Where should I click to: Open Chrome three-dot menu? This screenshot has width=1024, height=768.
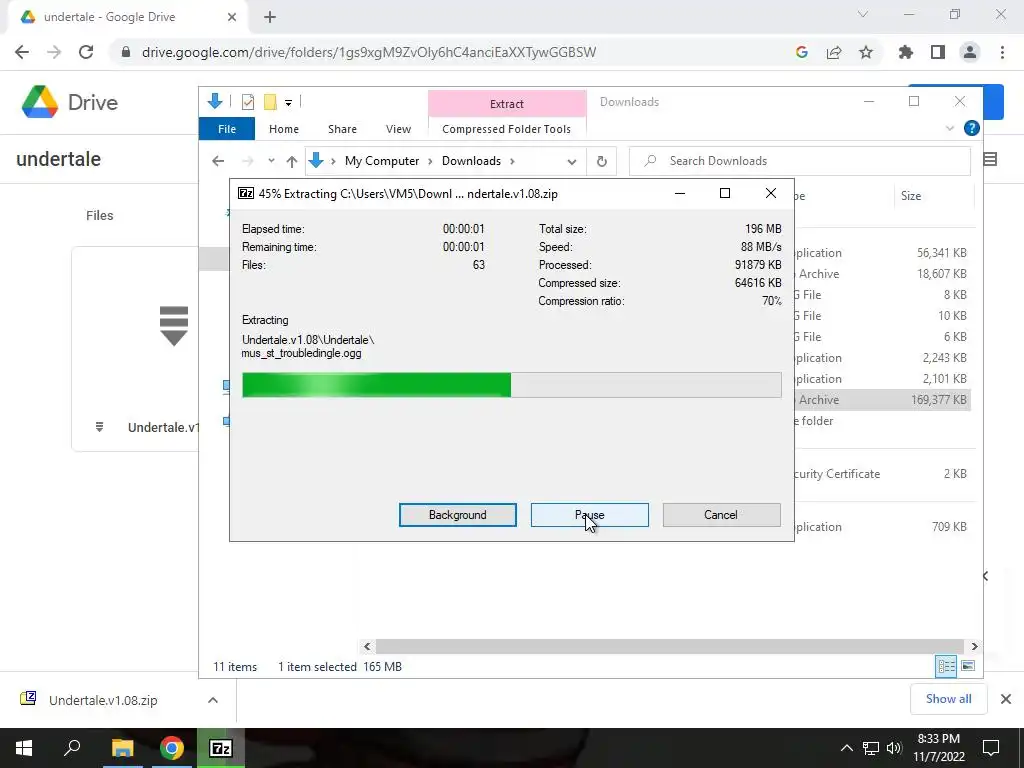tap(1002, 52)
